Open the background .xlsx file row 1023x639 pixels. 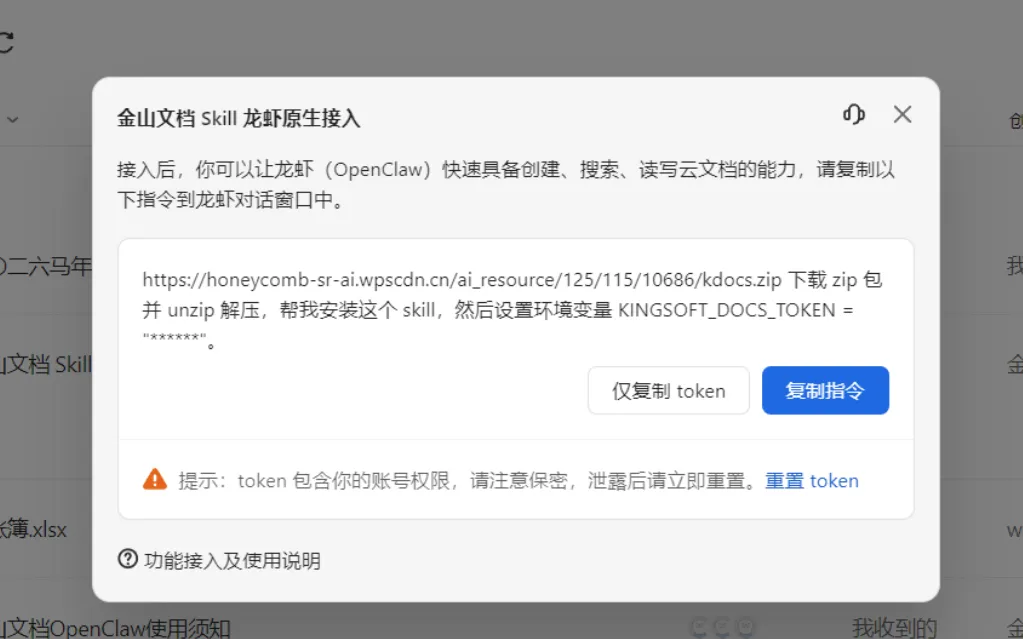(34, 529)
